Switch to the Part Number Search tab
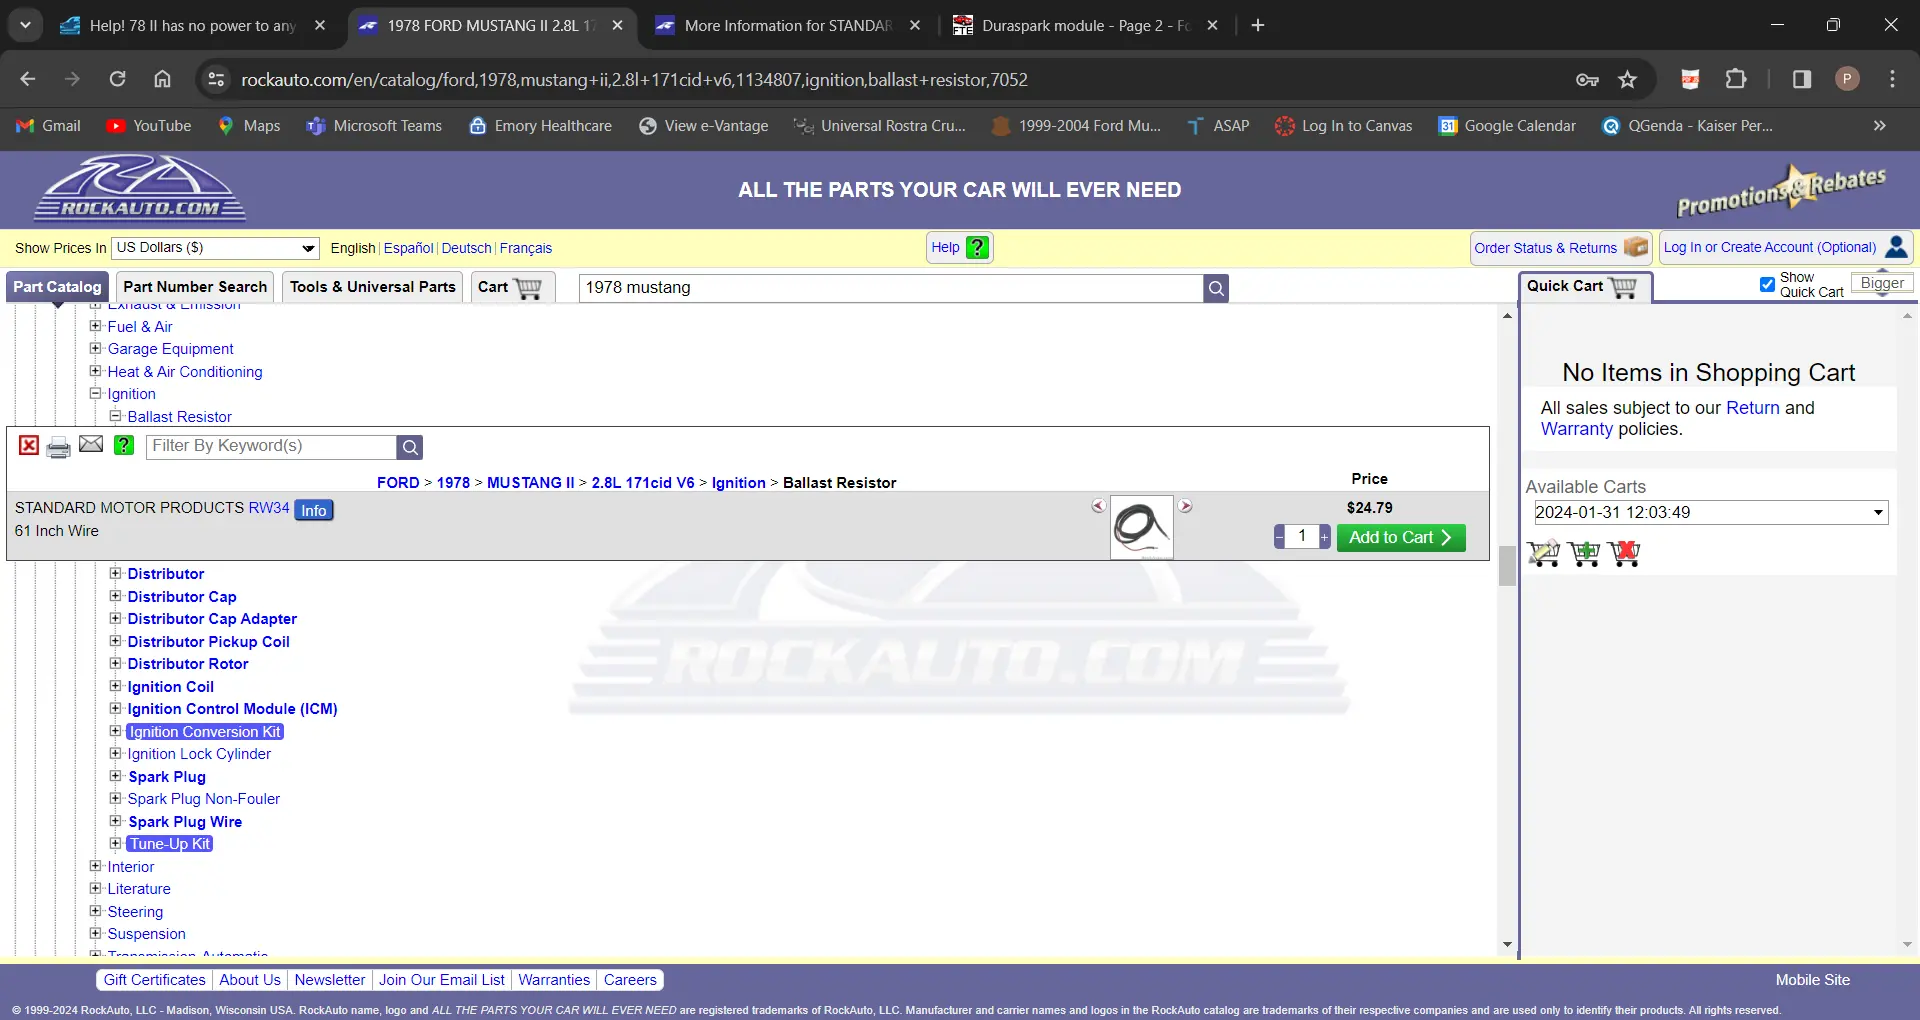1920x1020 pixels. pos(195,287)
